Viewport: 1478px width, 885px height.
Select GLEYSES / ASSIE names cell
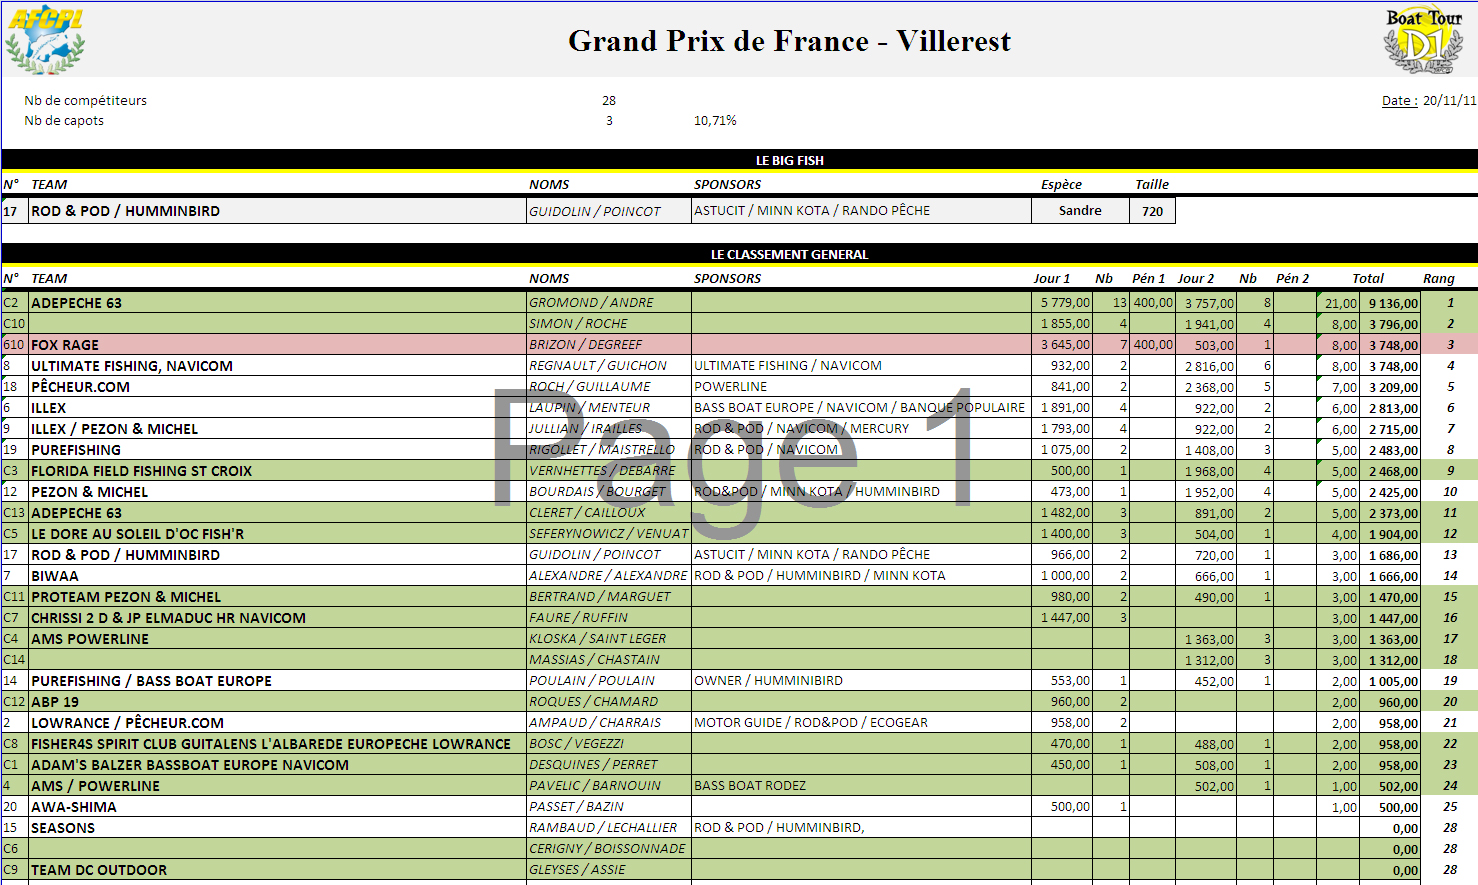(609, 869)
